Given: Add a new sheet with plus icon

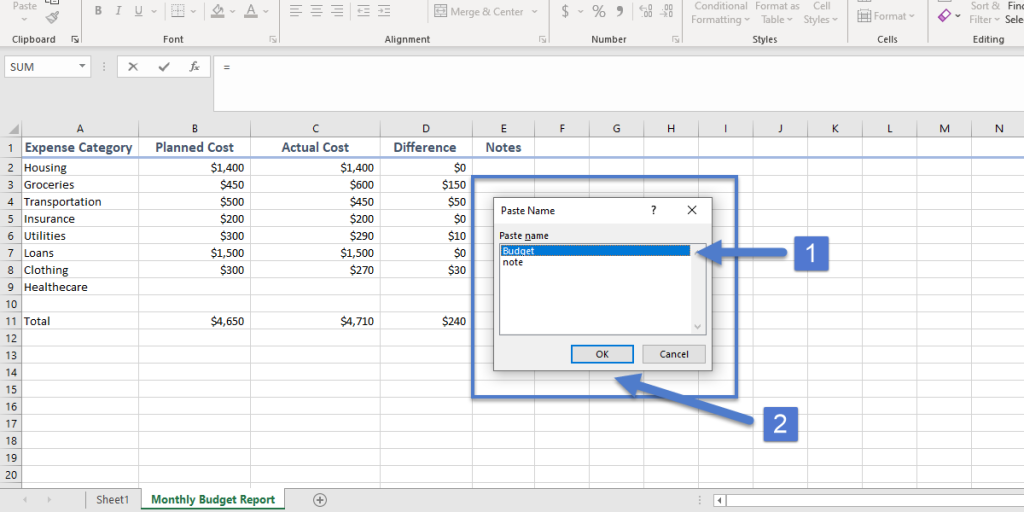Looking at the screenshot, I should [x=320, y=499].
